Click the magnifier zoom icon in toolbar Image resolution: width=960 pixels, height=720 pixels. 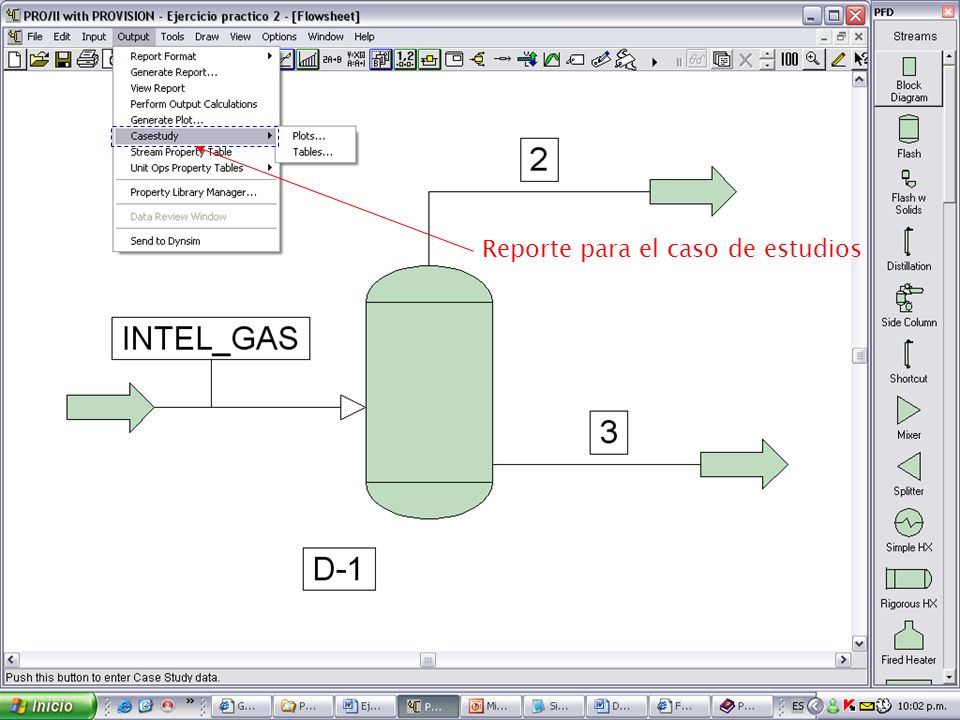813,59
